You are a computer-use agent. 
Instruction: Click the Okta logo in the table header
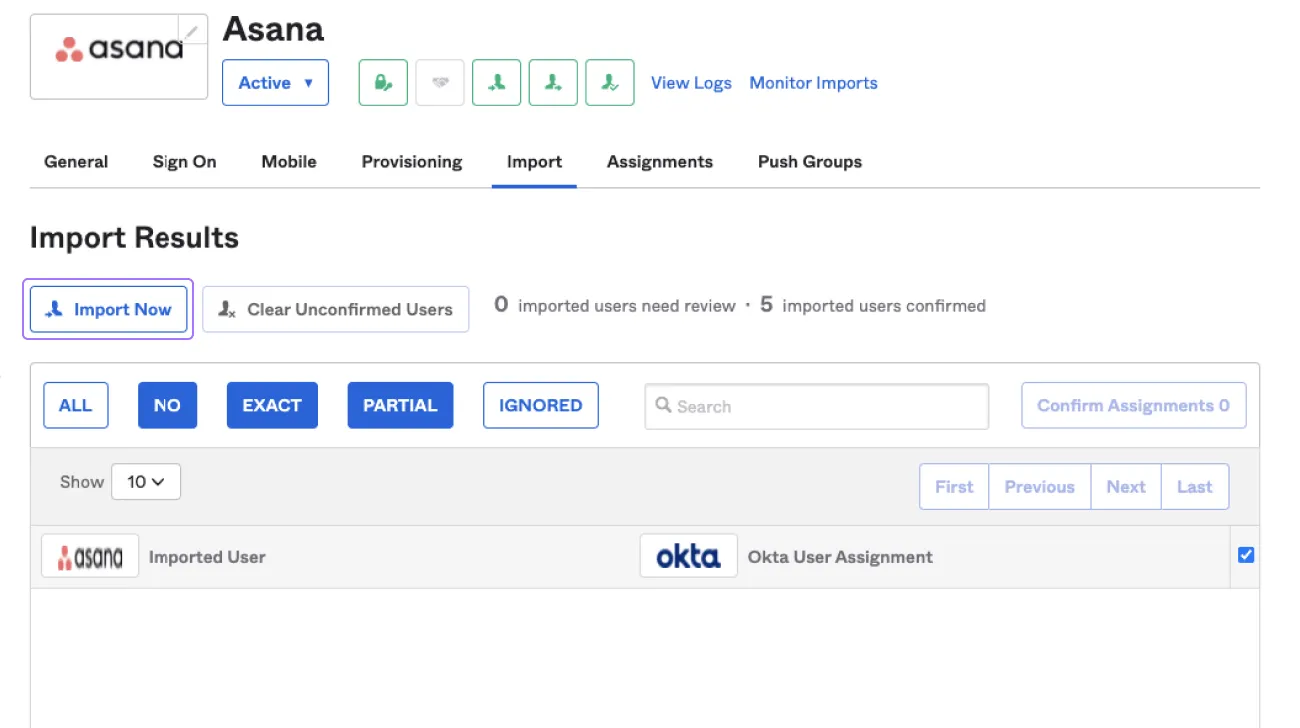[x=688, y=557]
